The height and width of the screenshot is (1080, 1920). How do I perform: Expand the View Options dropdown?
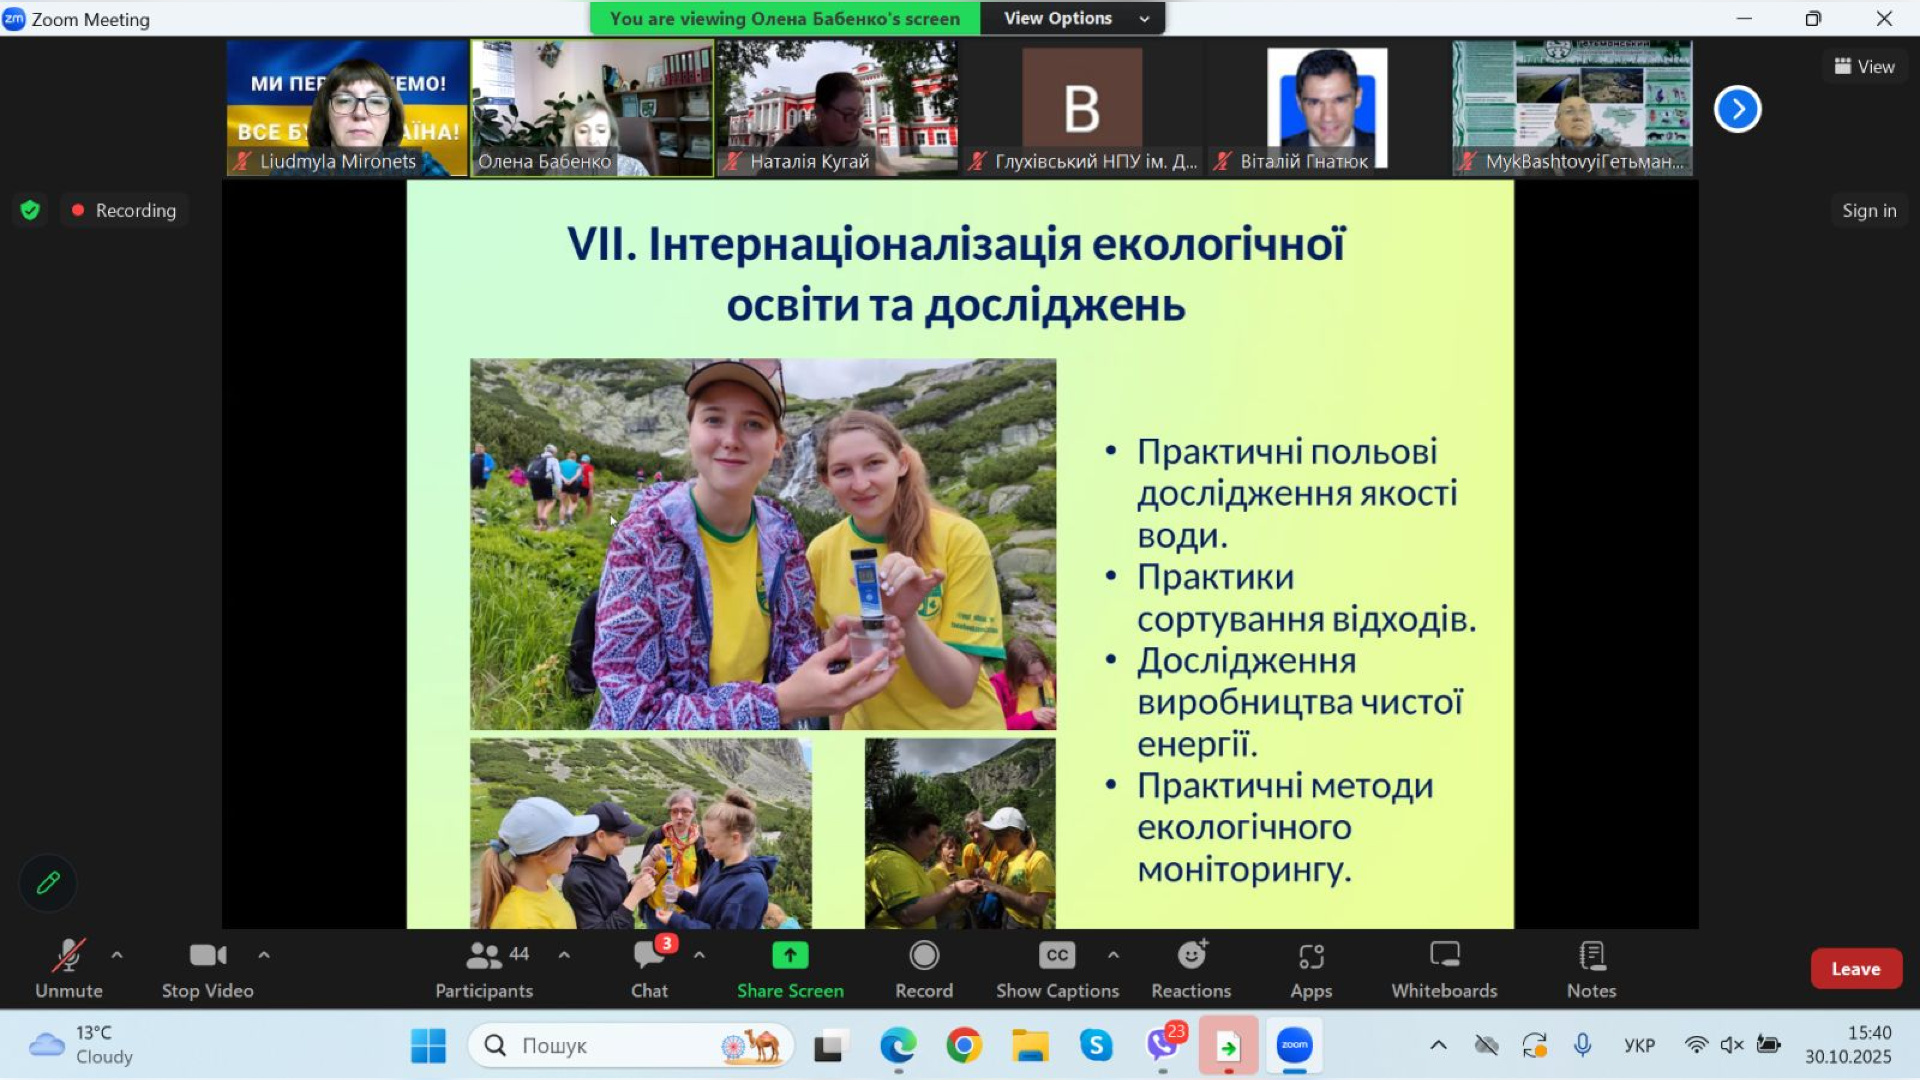[x=1074, y=18]
